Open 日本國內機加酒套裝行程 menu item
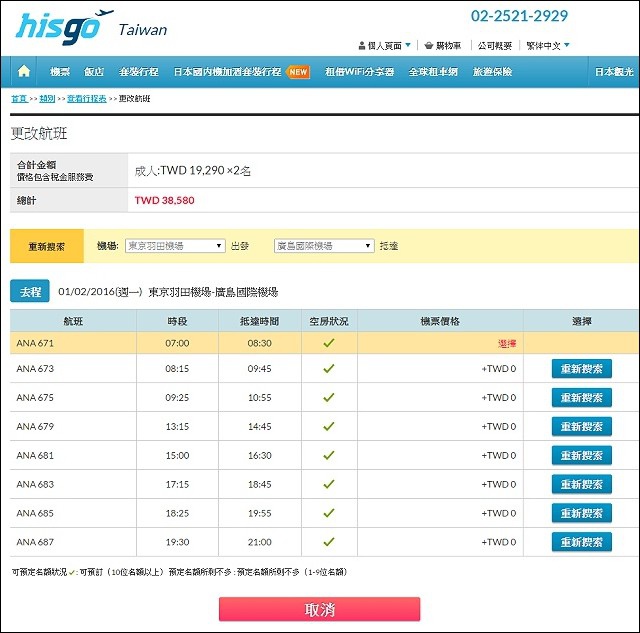This screenshot has height=633, width=640. click(227, 72)
